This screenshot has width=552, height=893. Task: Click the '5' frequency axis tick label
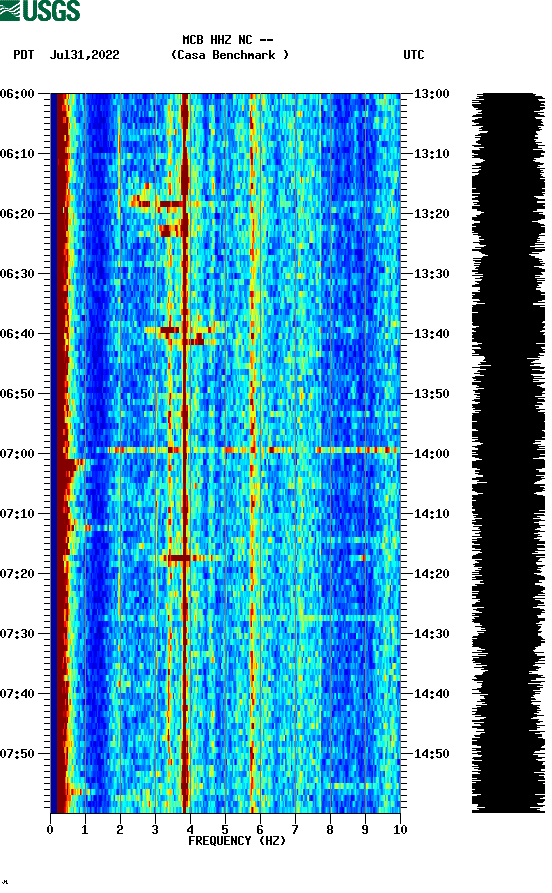tap(225, 830)
